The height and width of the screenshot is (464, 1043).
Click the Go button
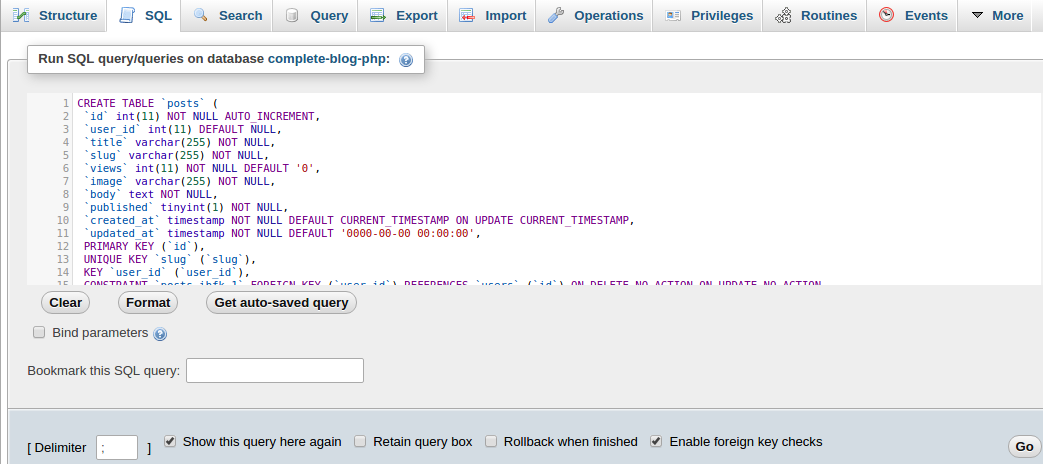[1024, 446]
